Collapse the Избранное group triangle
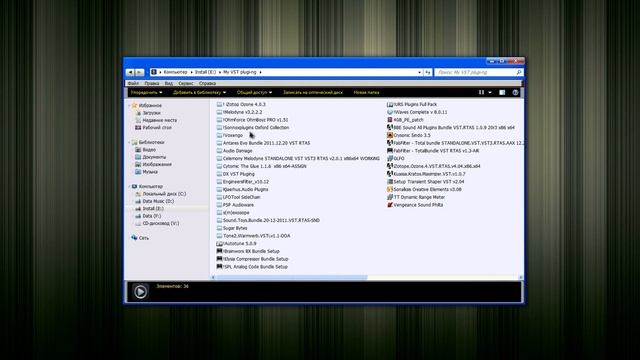 pos(130,106)
